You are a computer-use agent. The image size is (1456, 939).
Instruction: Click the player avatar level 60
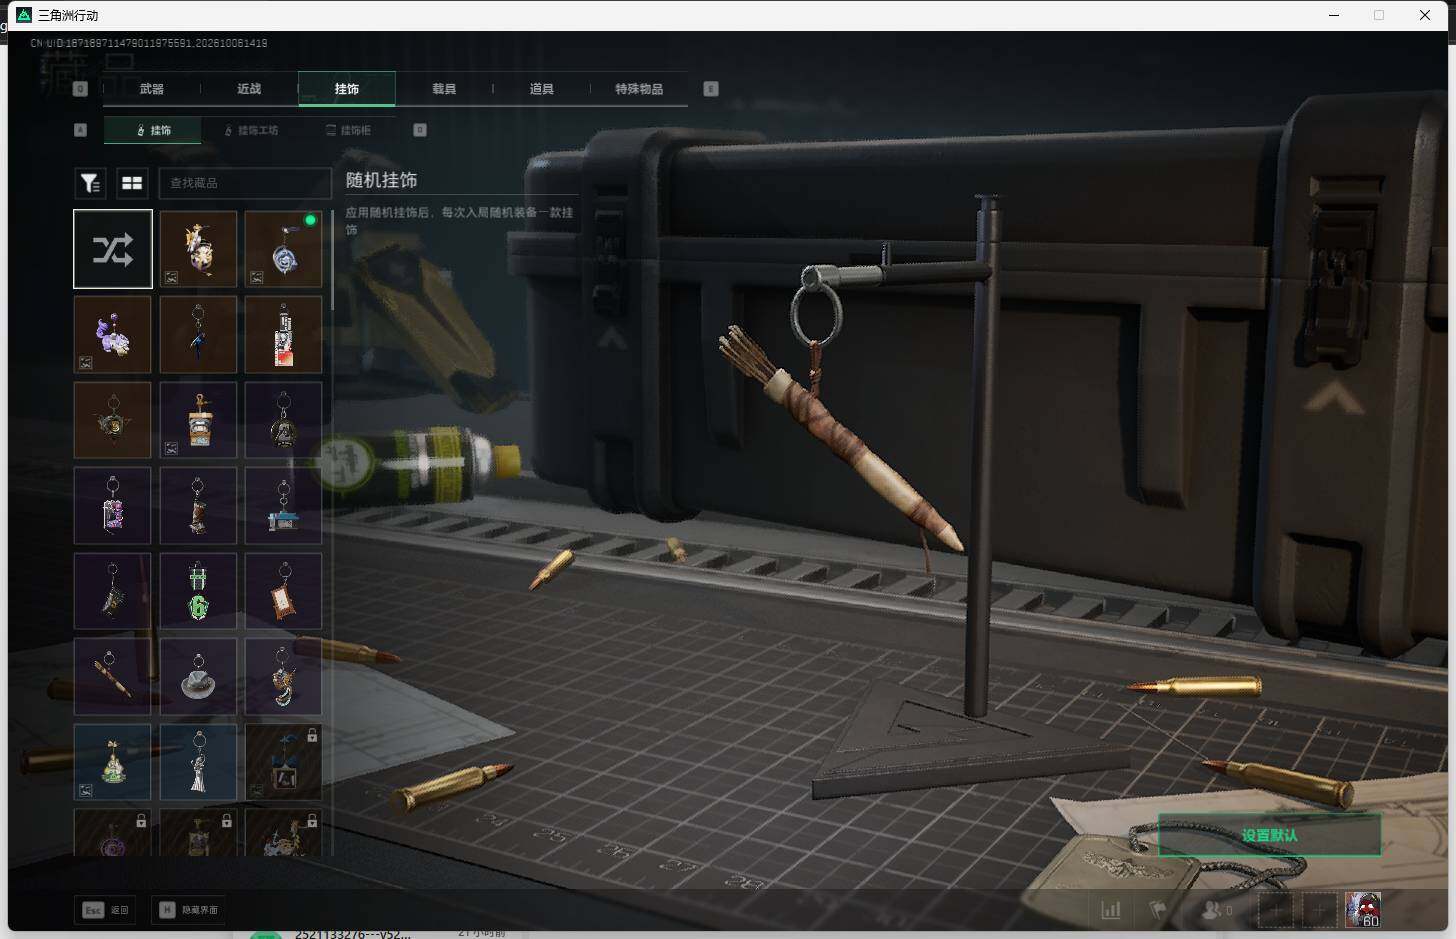1363,910
